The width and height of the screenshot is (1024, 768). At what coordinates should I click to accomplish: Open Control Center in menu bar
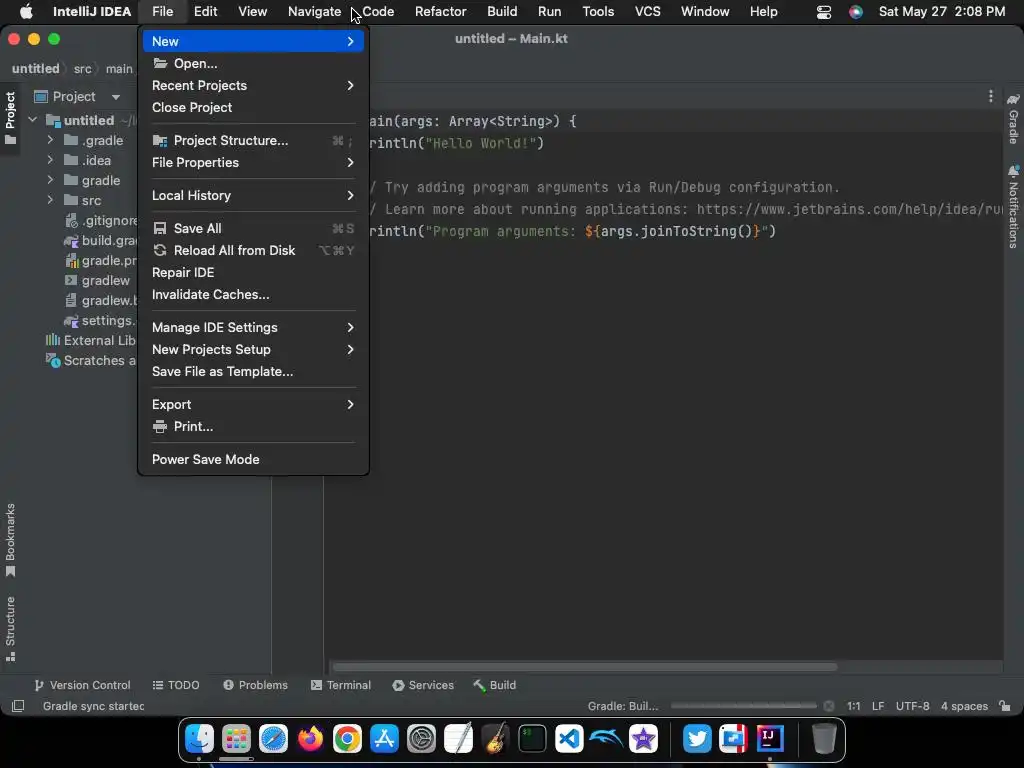tap(824, 12)
